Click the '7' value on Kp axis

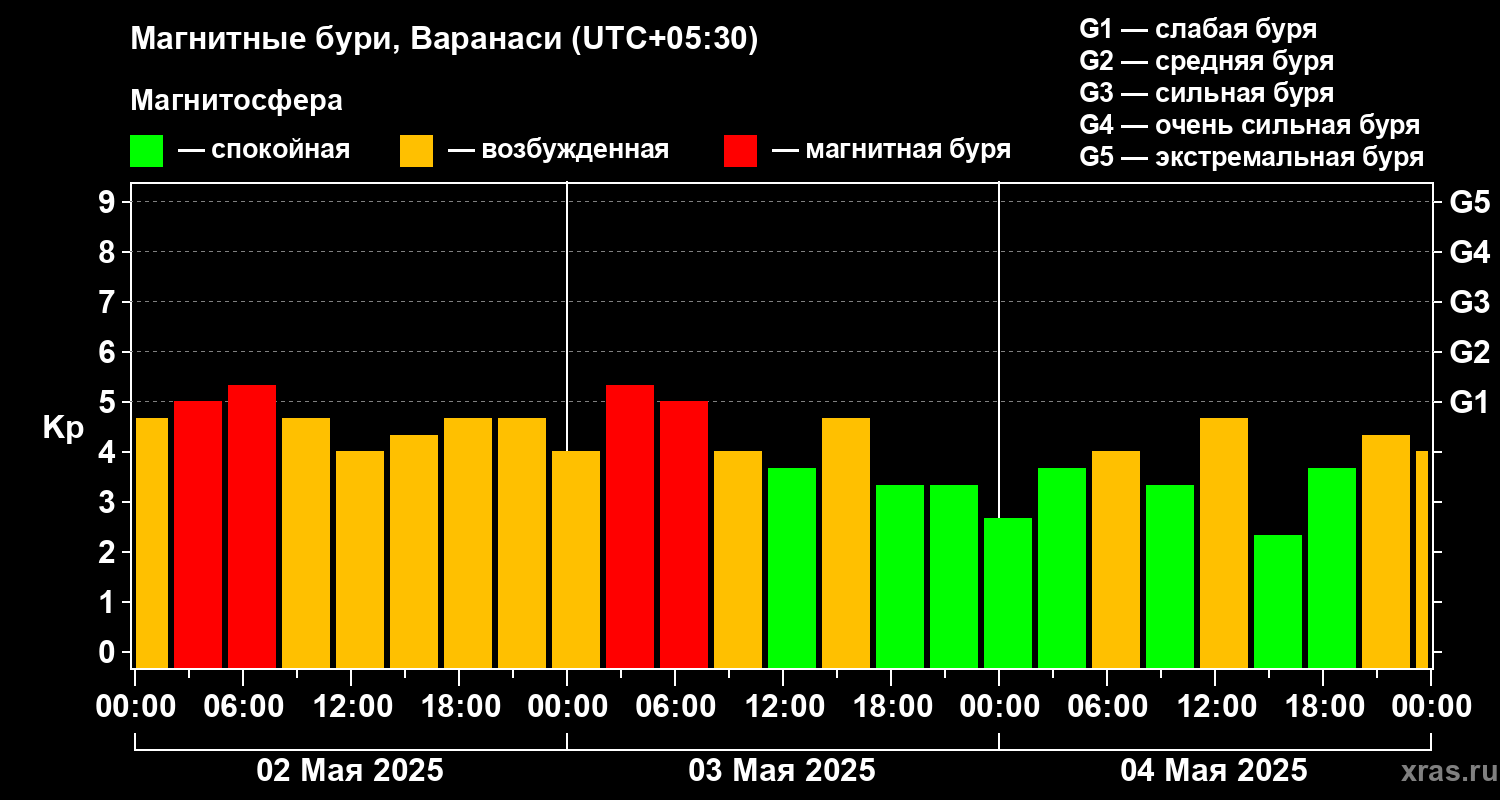click(x=109, y=302)
